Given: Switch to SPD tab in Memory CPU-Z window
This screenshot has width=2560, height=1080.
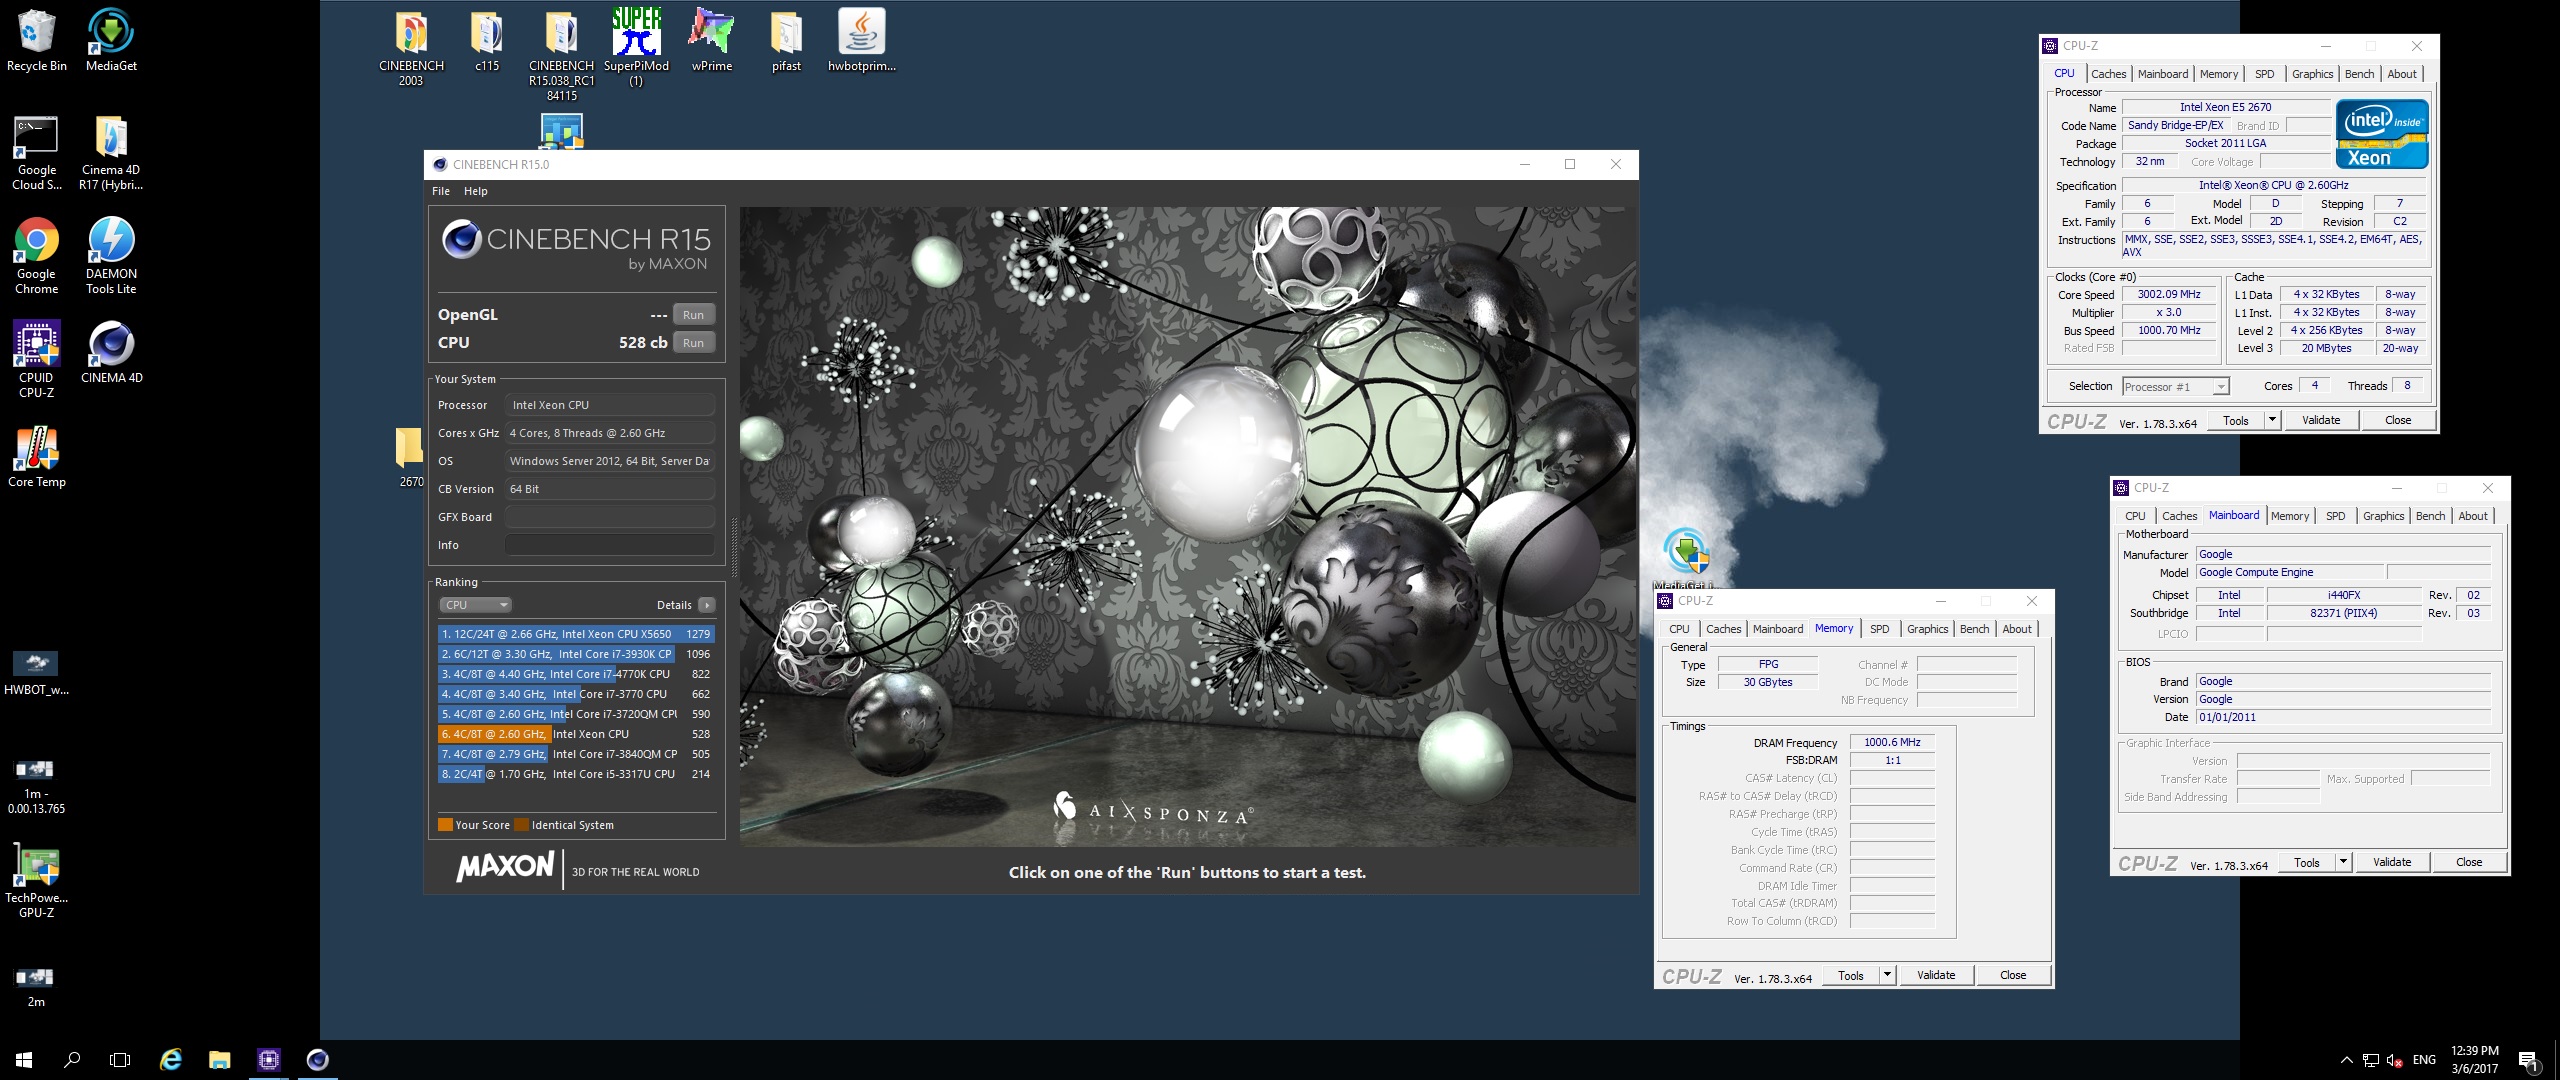Looking at the screenshot, I should click(1880, 629).
